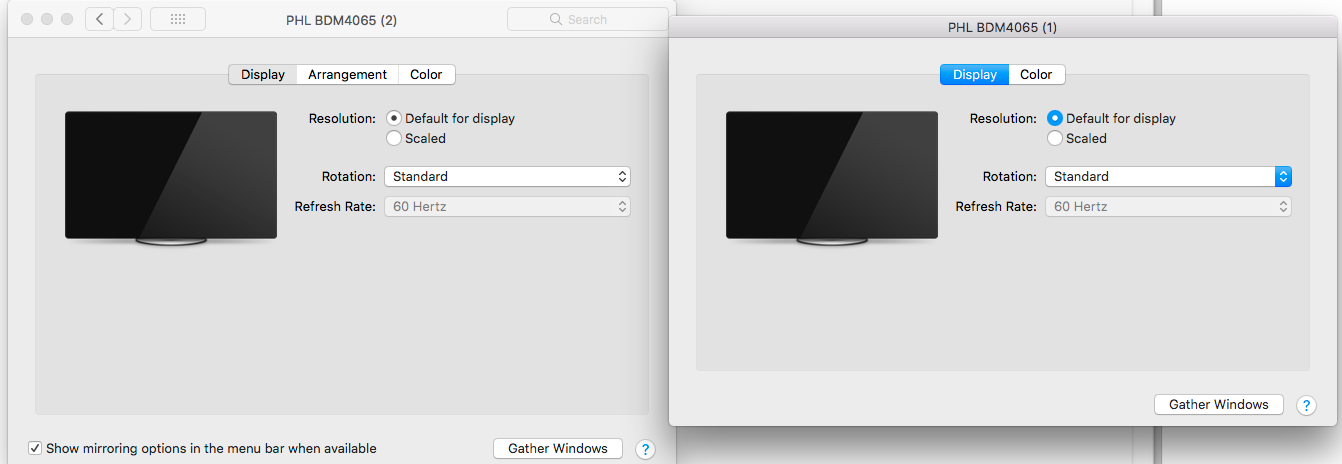This screenshot has width=1342, height=464.
Task: Open Rotation dropdown in window (2)
Action: (x=508, y=176)
